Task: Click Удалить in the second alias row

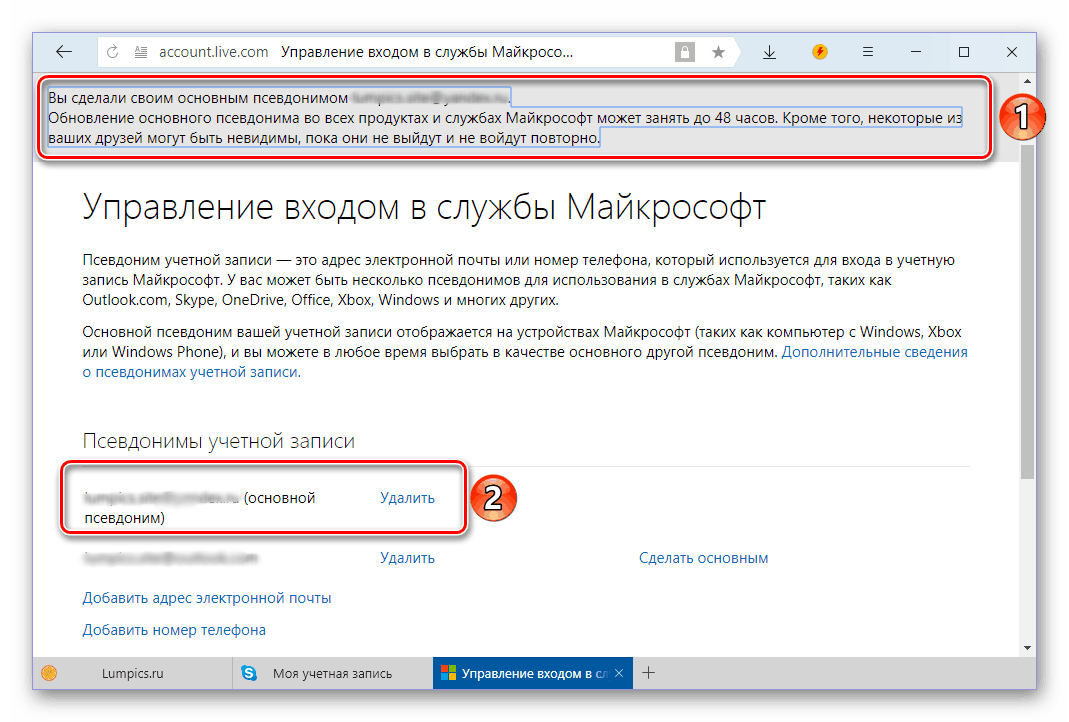Action: [x=407, y=558]
